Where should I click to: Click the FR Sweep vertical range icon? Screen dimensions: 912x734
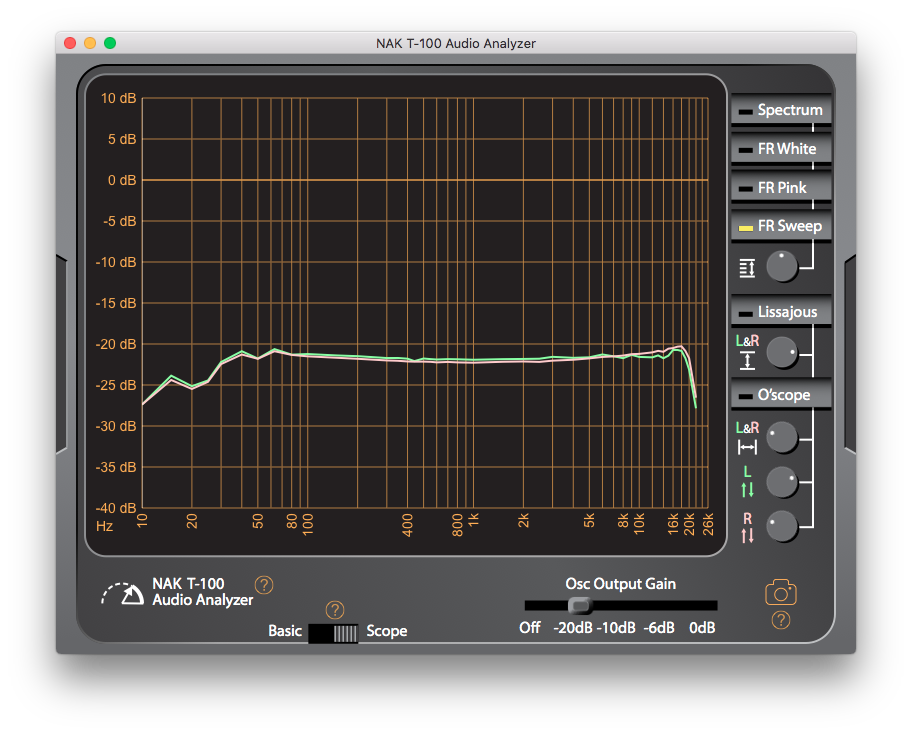pos(747,267)
